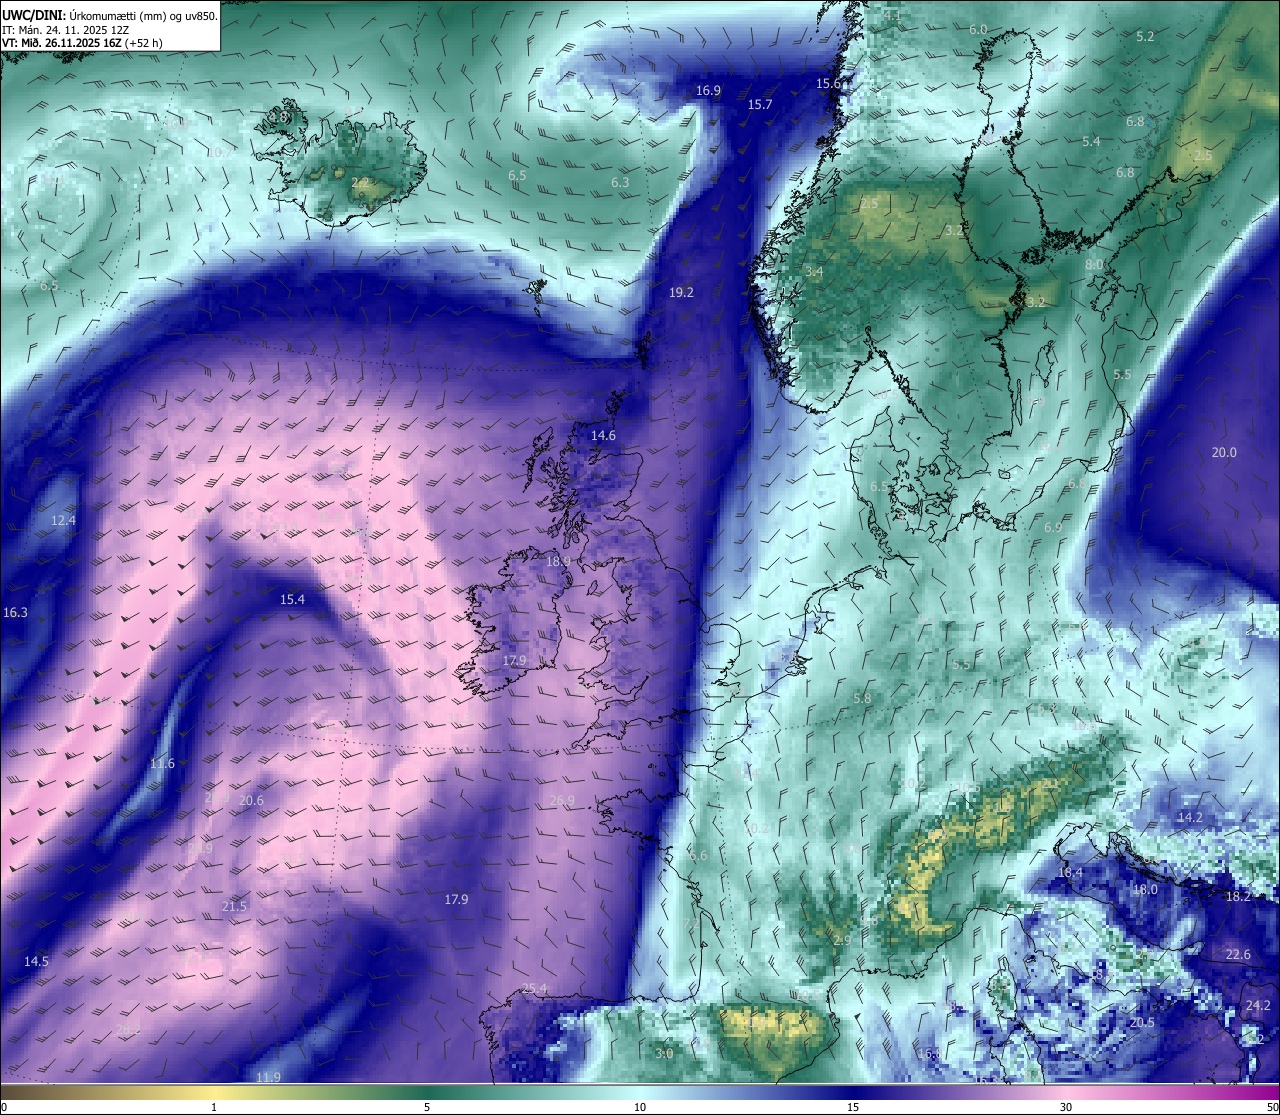Click the 15.4 value on the map

[x=292, y=600]
